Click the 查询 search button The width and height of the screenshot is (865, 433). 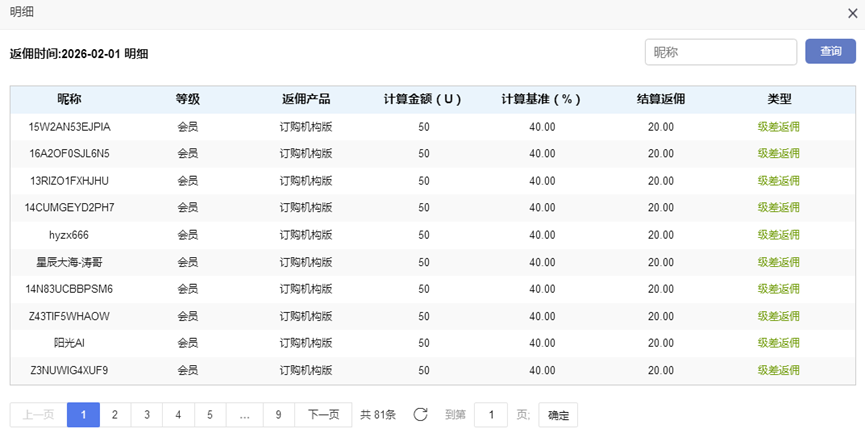[830, 52]
